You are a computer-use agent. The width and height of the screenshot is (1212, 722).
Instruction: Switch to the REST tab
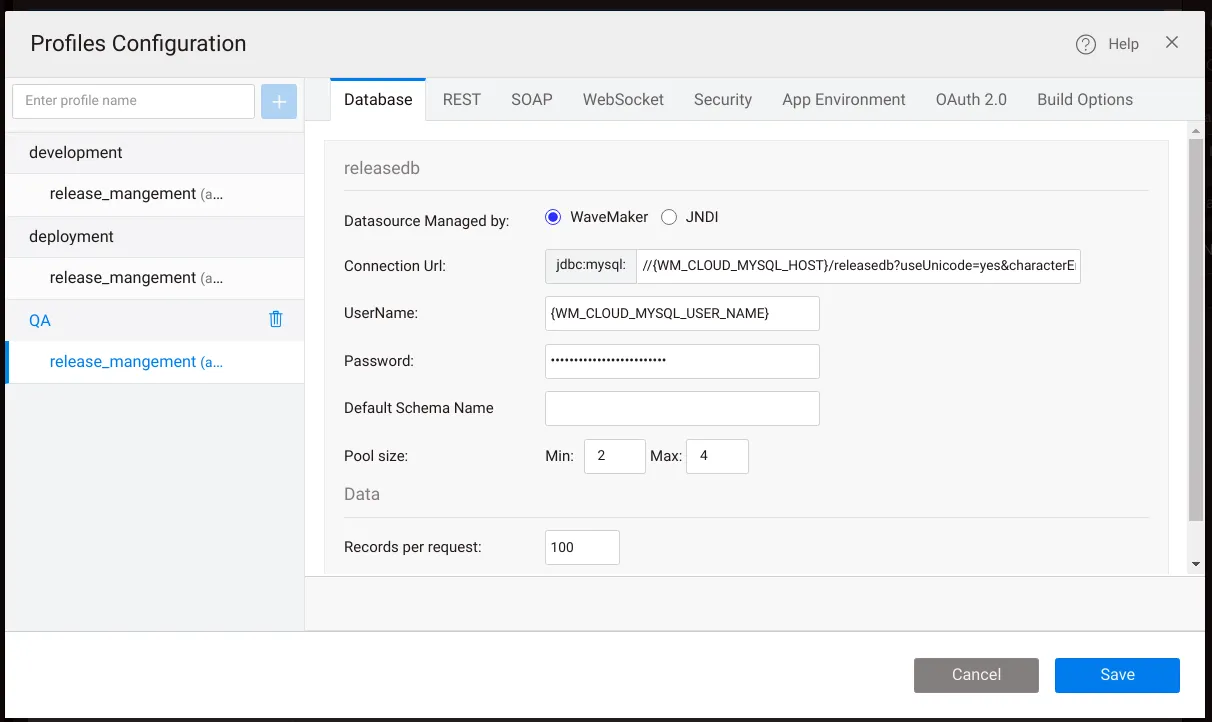click(x=462, y=99)
